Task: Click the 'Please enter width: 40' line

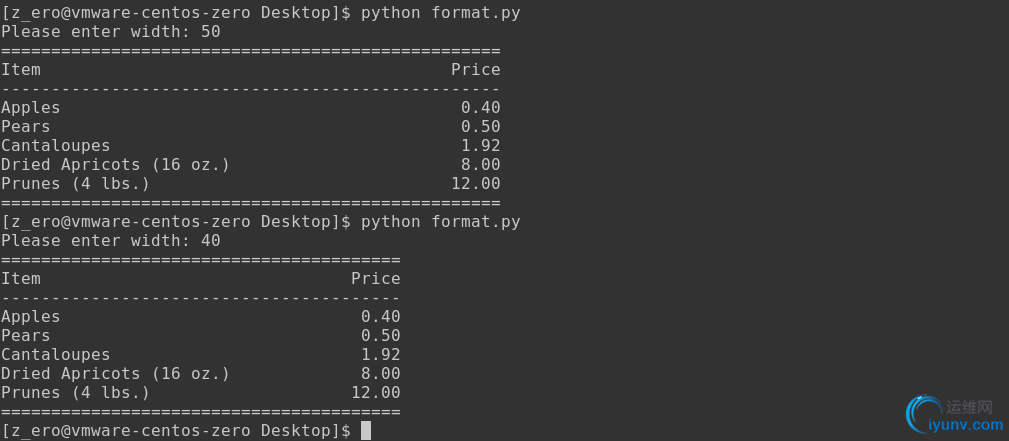Action: click(x=111, y=241)
